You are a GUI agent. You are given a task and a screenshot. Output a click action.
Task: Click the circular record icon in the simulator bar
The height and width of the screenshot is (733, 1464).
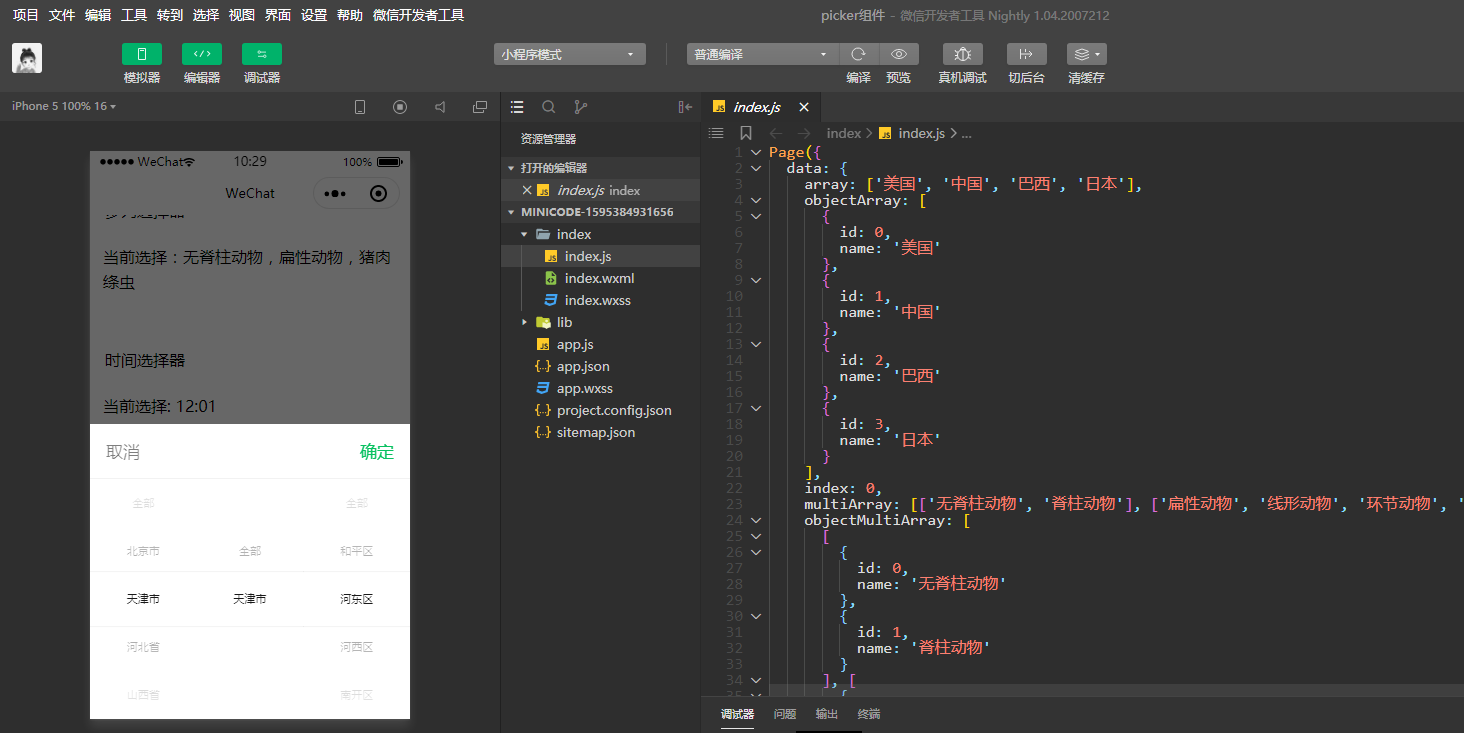pyautogui.click(x=400, y=107)
